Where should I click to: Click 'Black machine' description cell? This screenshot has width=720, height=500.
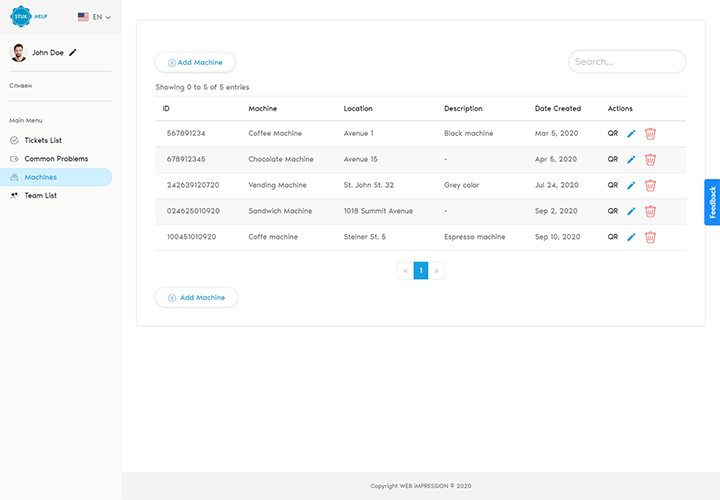point(468,133)
